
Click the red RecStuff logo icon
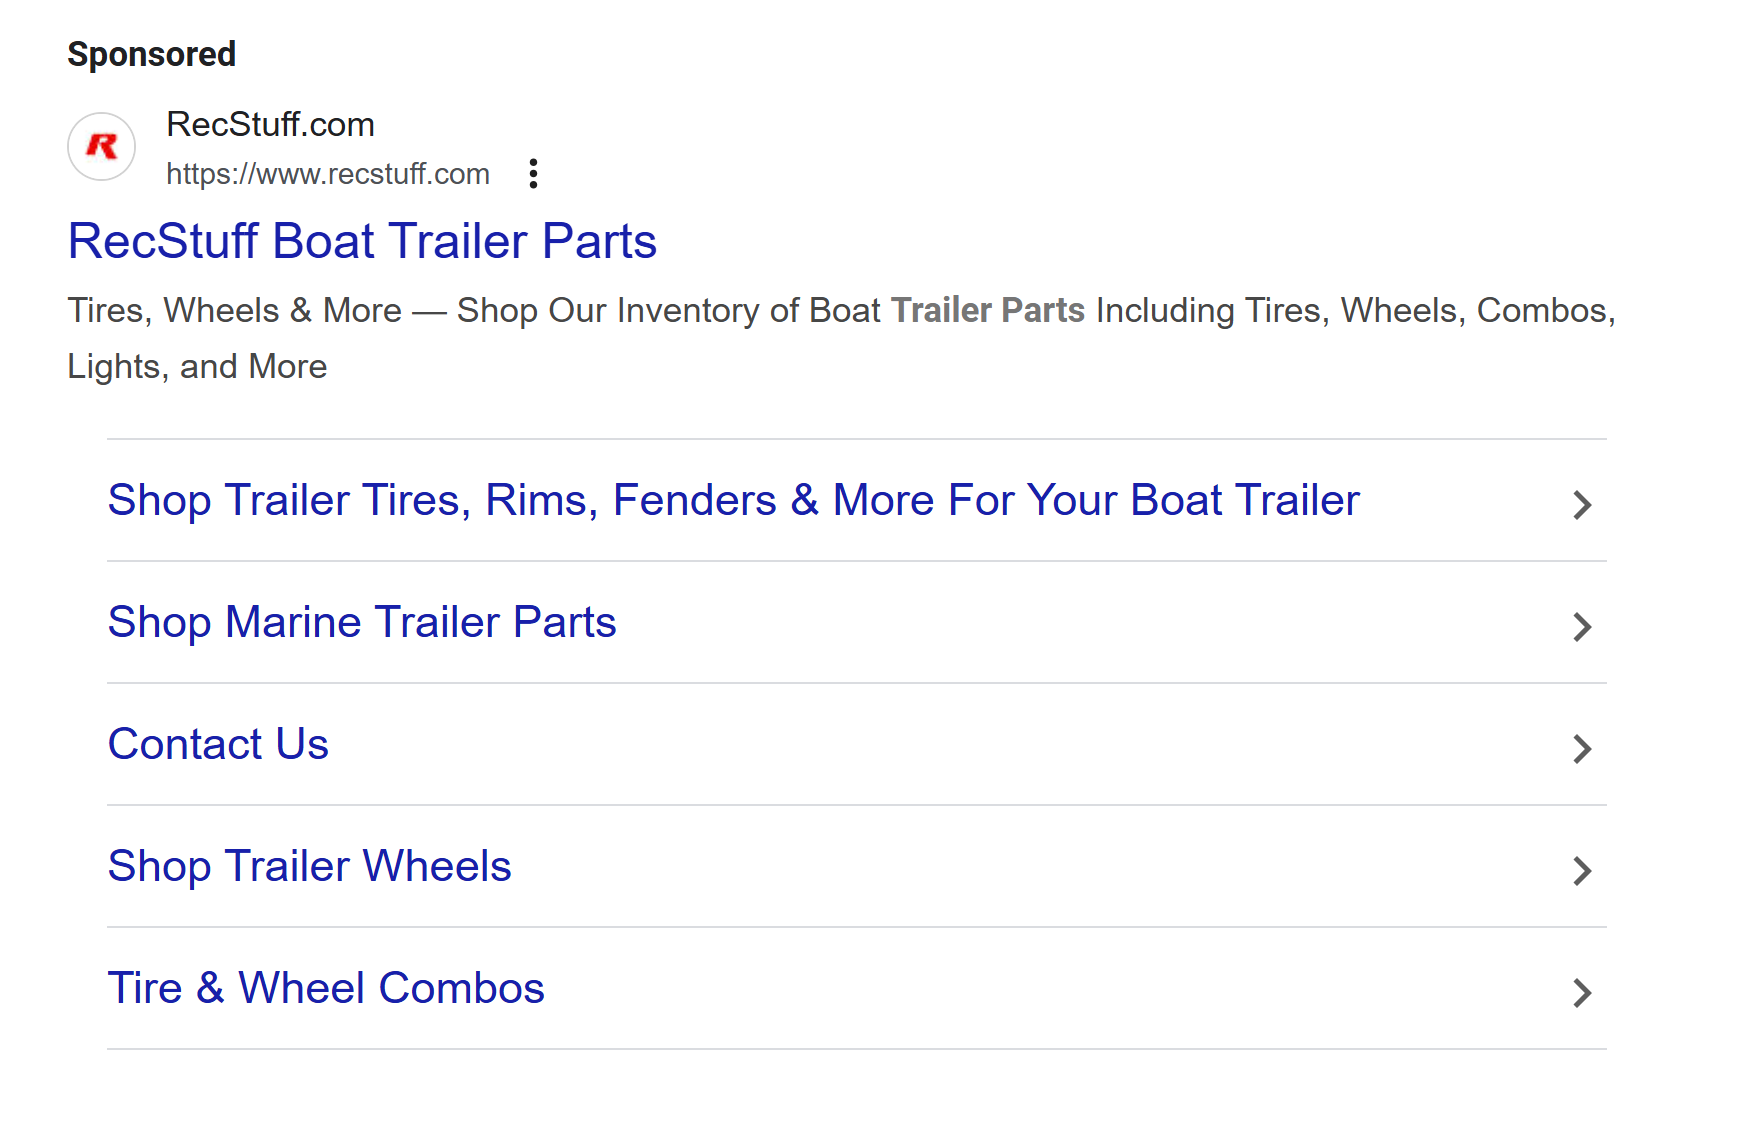pos(101,147)
